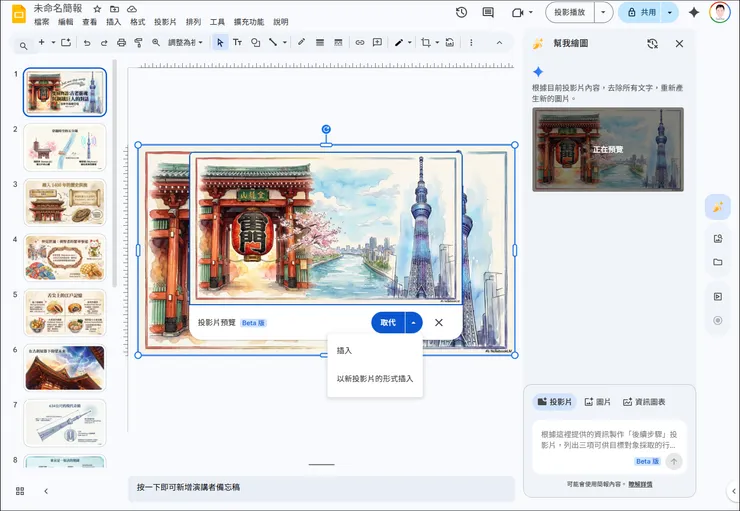Image resolution: width=740 pixels, height=511 pixels.
Task: Open the 瞭解詳情 link
Action: coord(640,484)
